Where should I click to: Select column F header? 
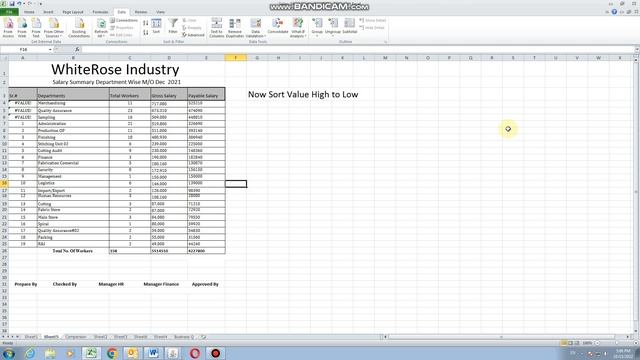236,58
